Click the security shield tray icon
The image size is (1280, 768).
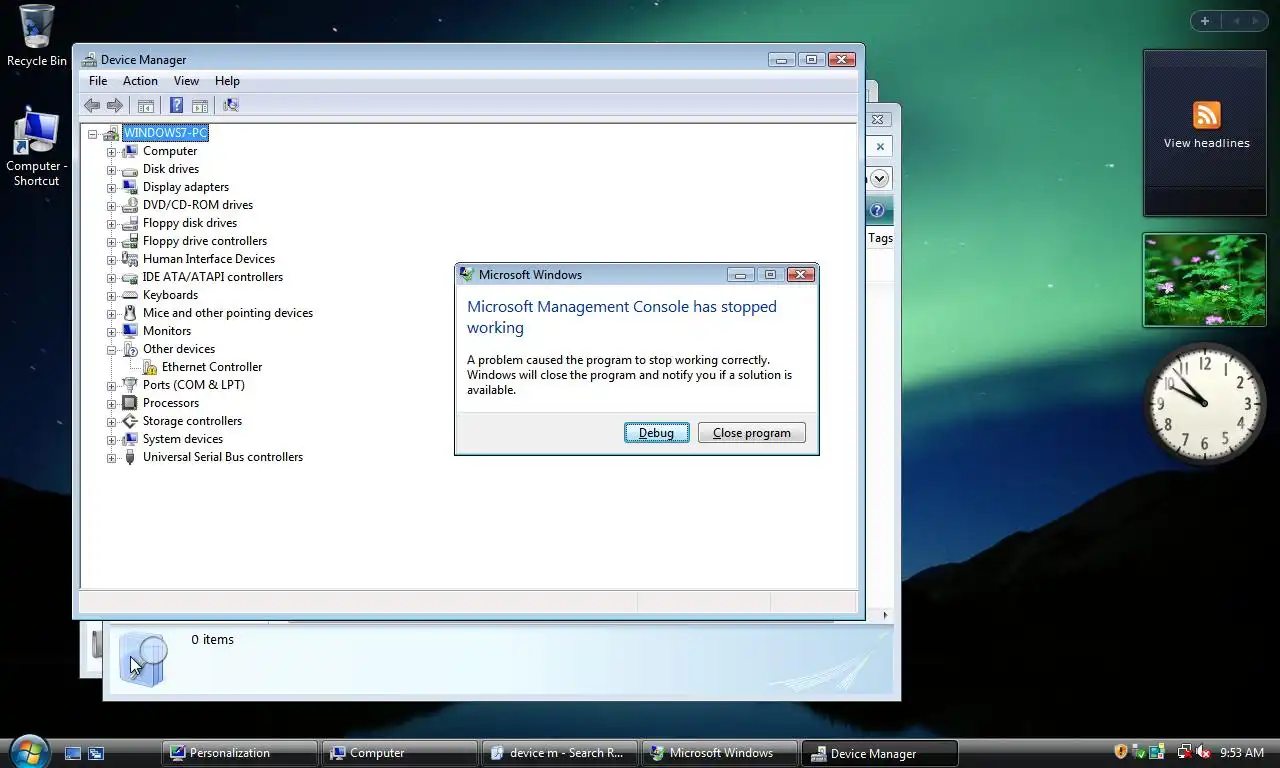click(x=1121, y=752)
